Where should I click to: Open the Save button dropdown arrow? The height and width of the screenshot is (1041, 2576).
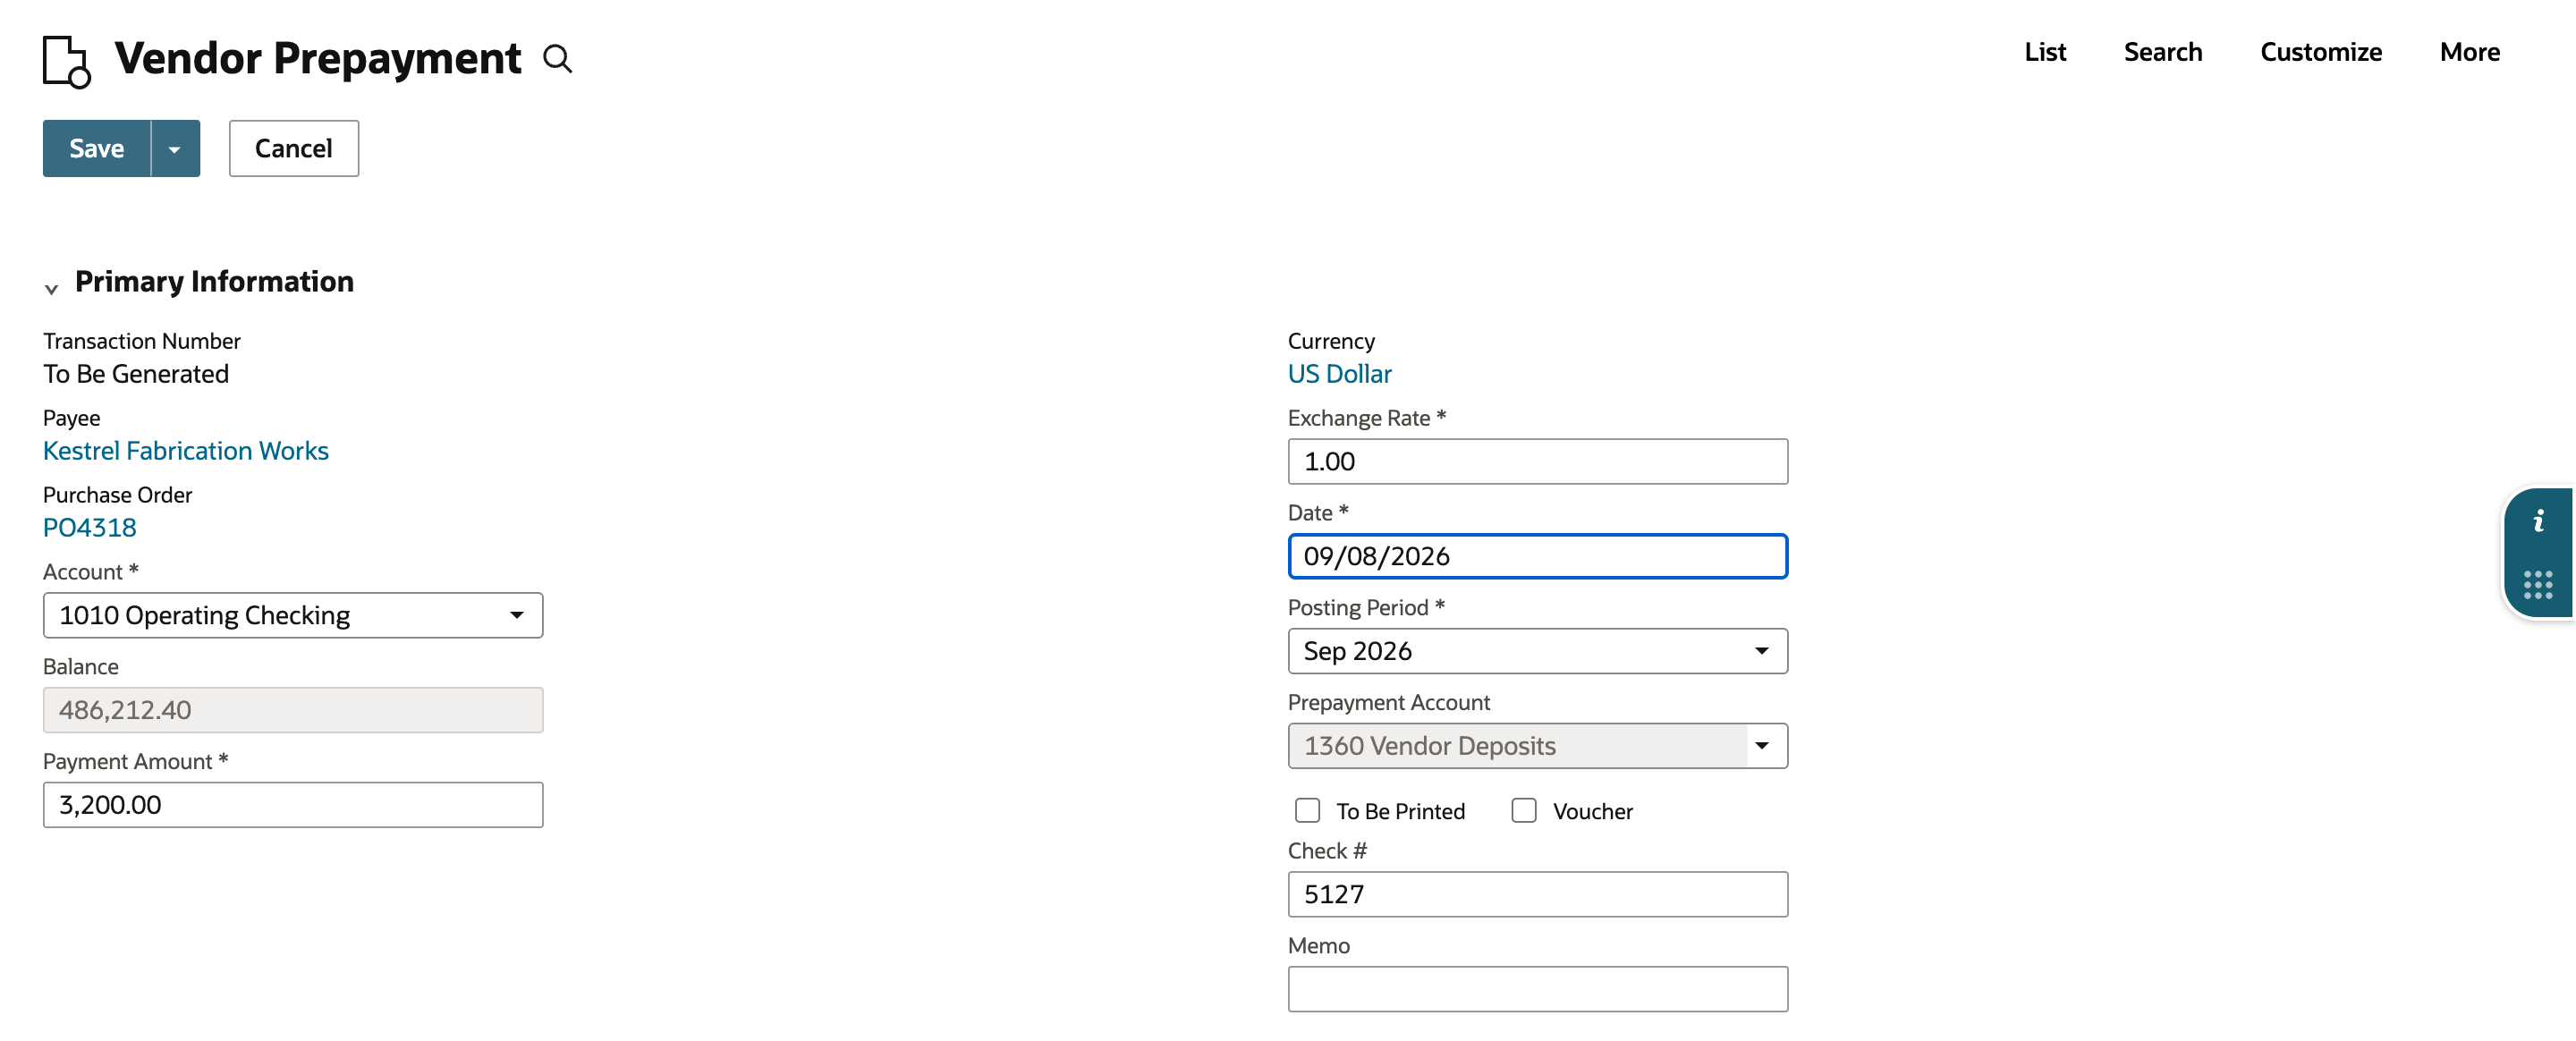tap(175, 149)
